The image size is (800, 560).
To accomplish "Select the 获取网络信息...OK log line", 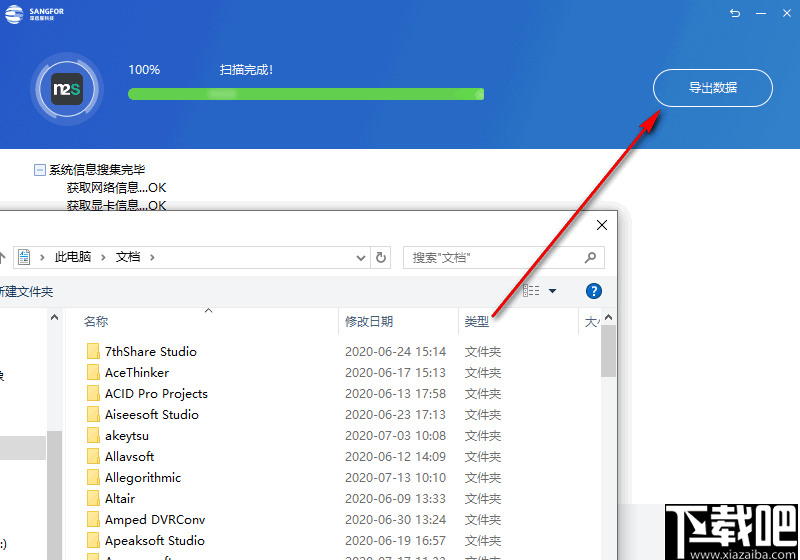I will [116, 188].
